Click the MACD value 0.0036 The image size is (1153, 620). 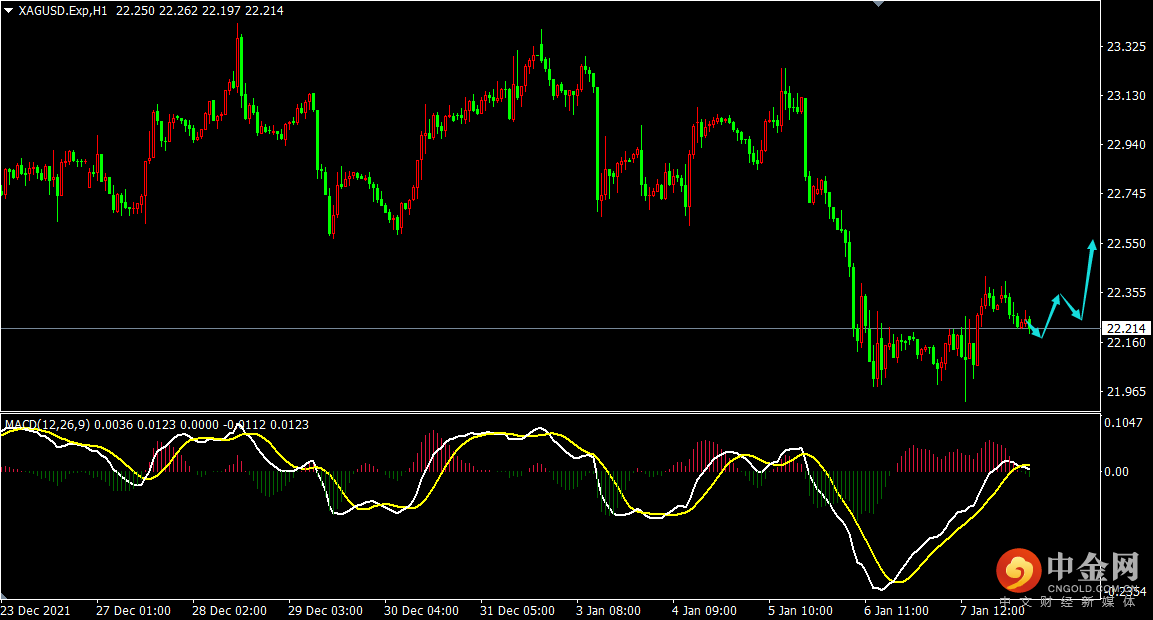[x=113, y=424]
